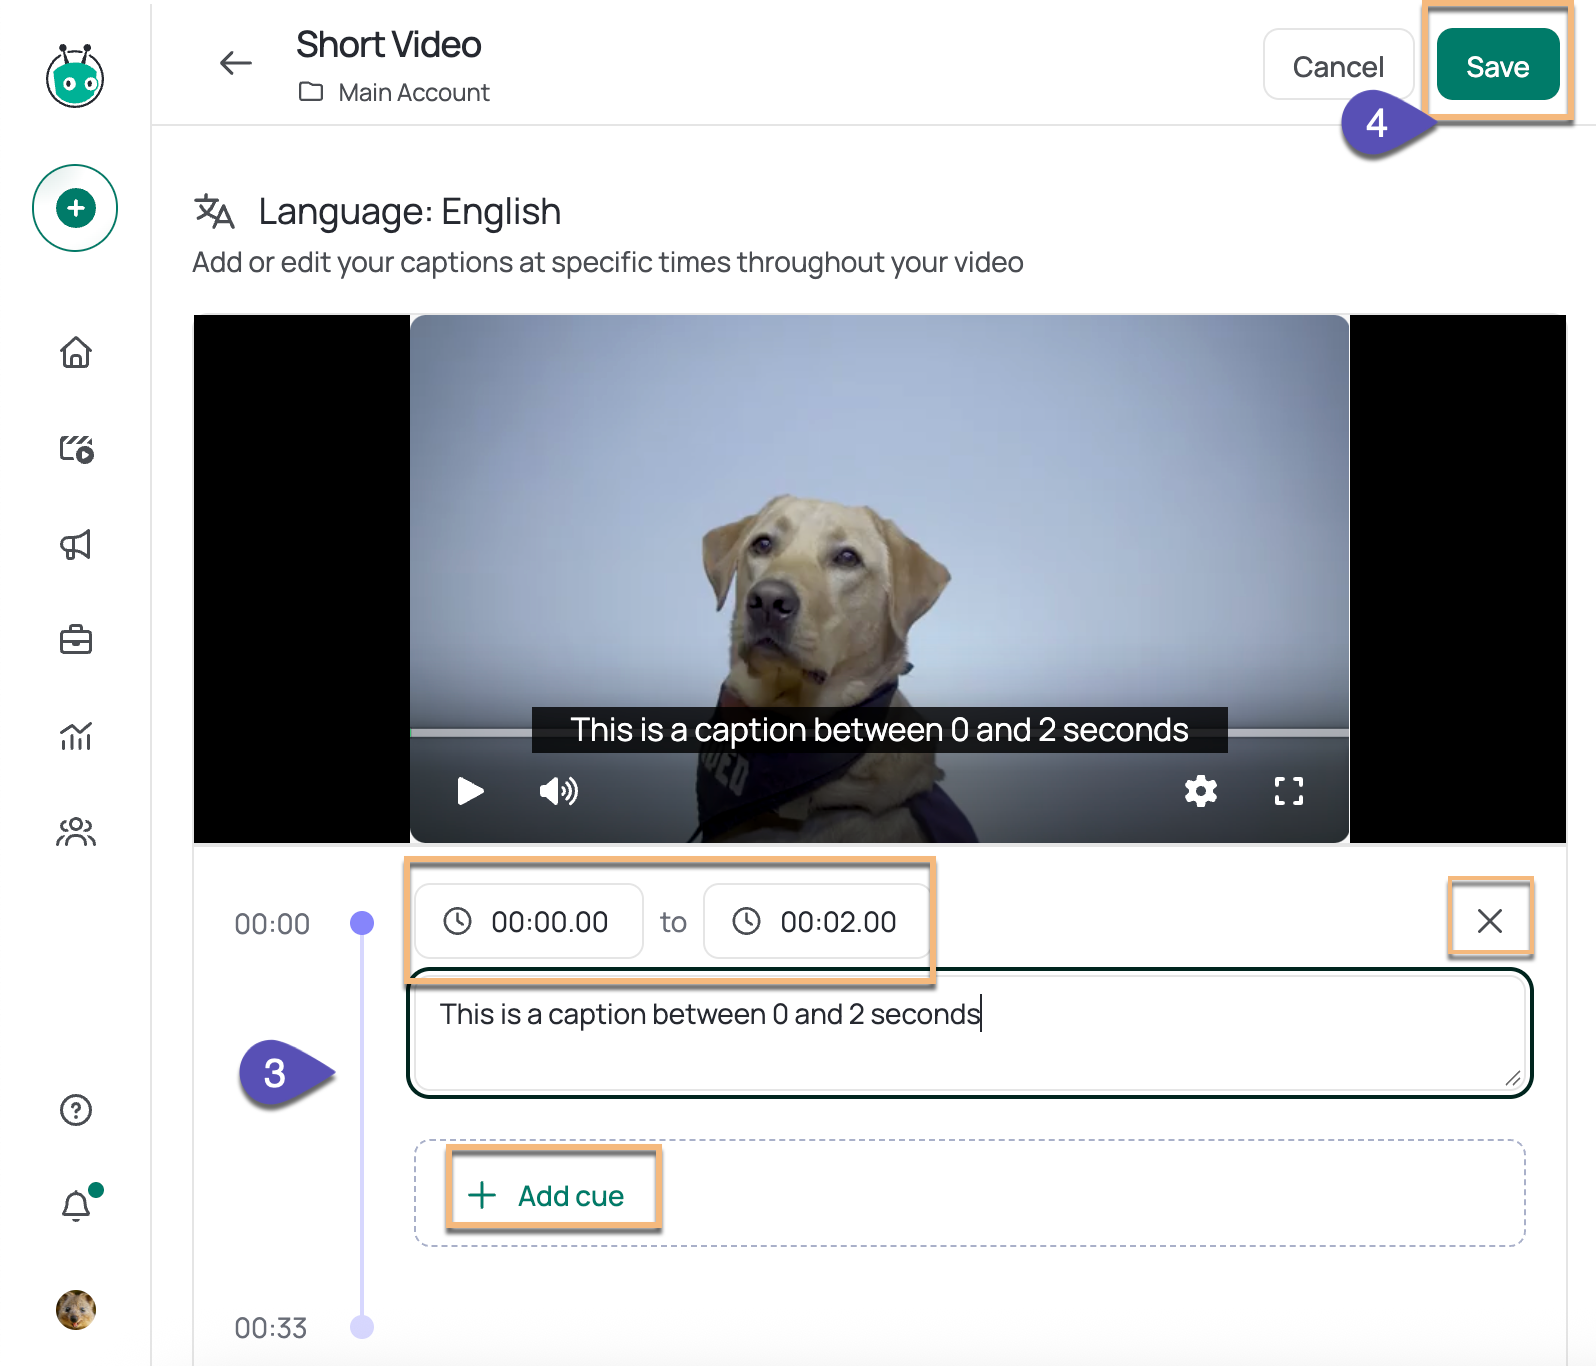Cancel caption editing
This screenshot has height=1366, width=1596.
click(x=1338, y=66)
